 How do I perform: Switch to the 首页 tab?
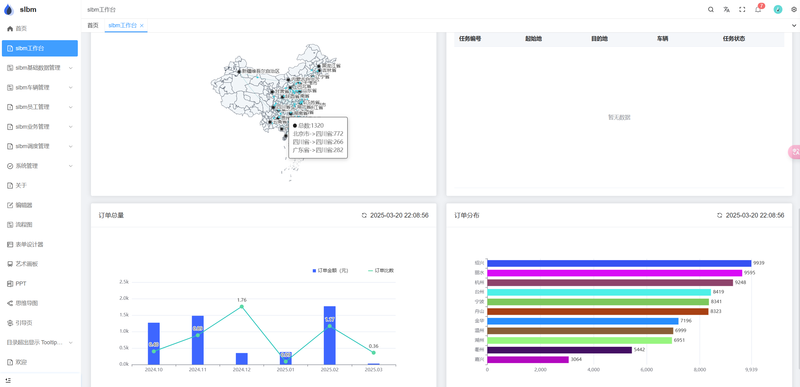click(x=92, y=25)
